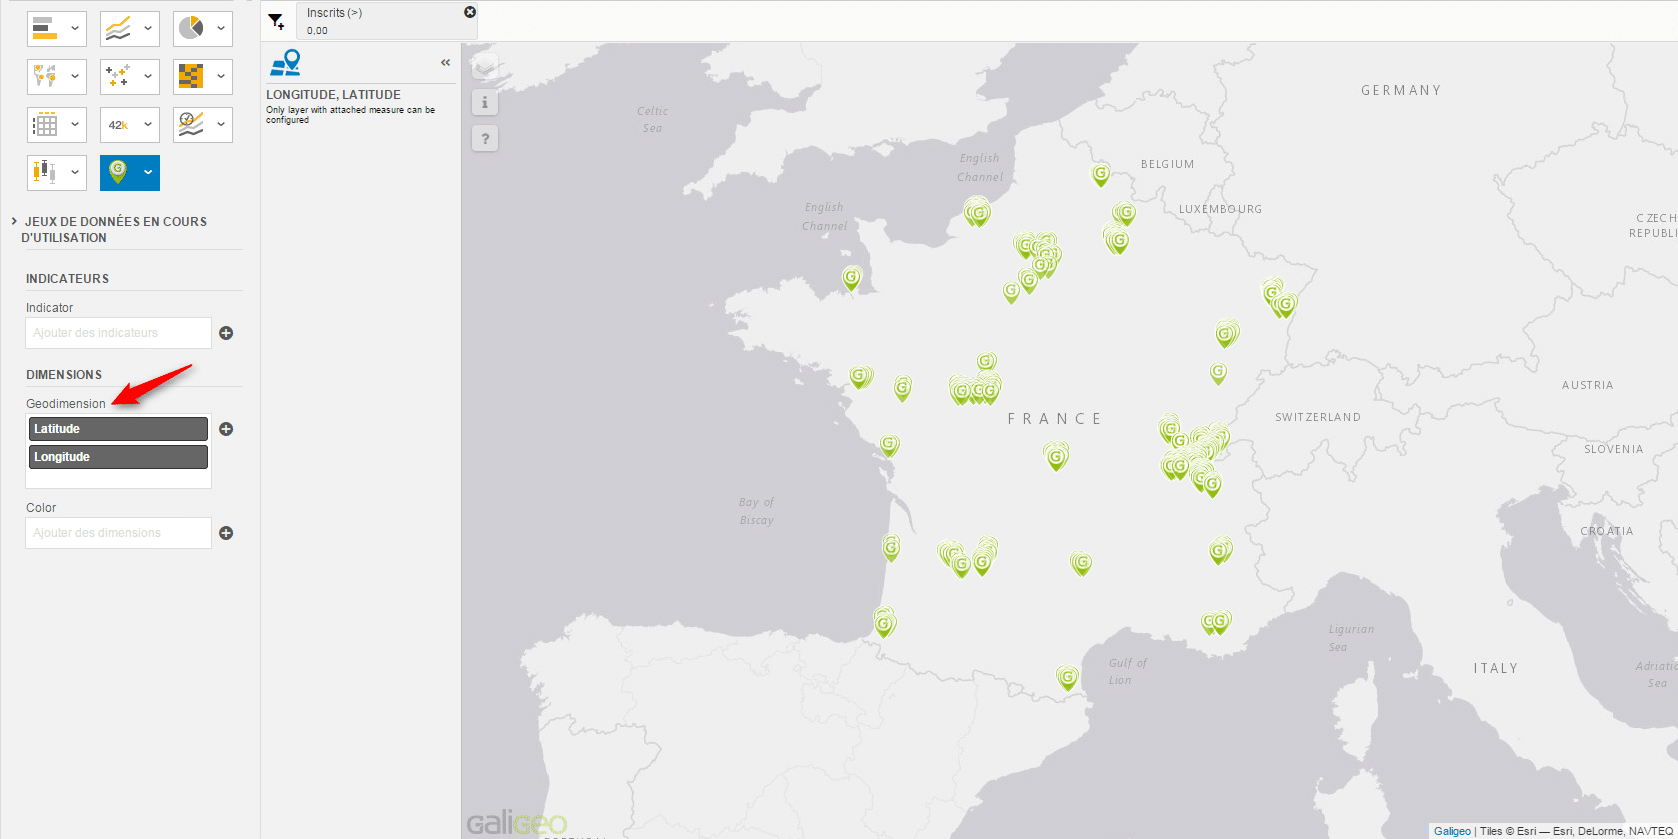Open dropdown arrow of Galigeo map chart

(148, 172)
